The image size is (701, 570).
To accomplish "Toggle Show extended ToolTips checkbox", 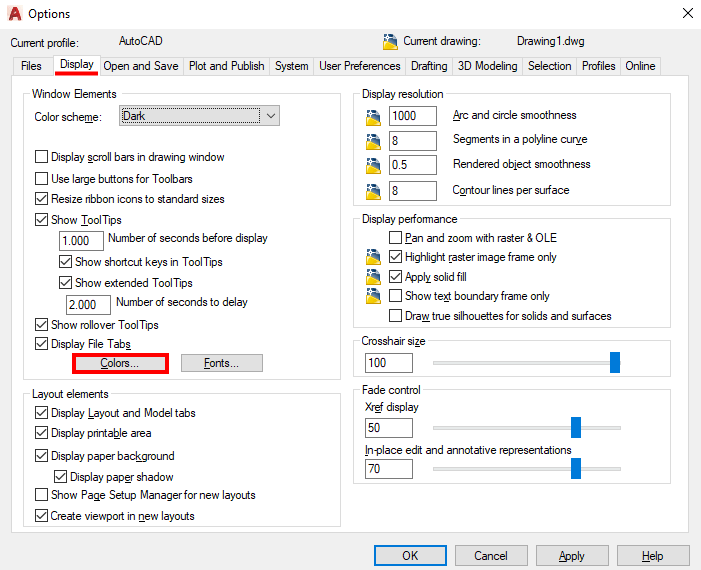I will coord(66,283).
